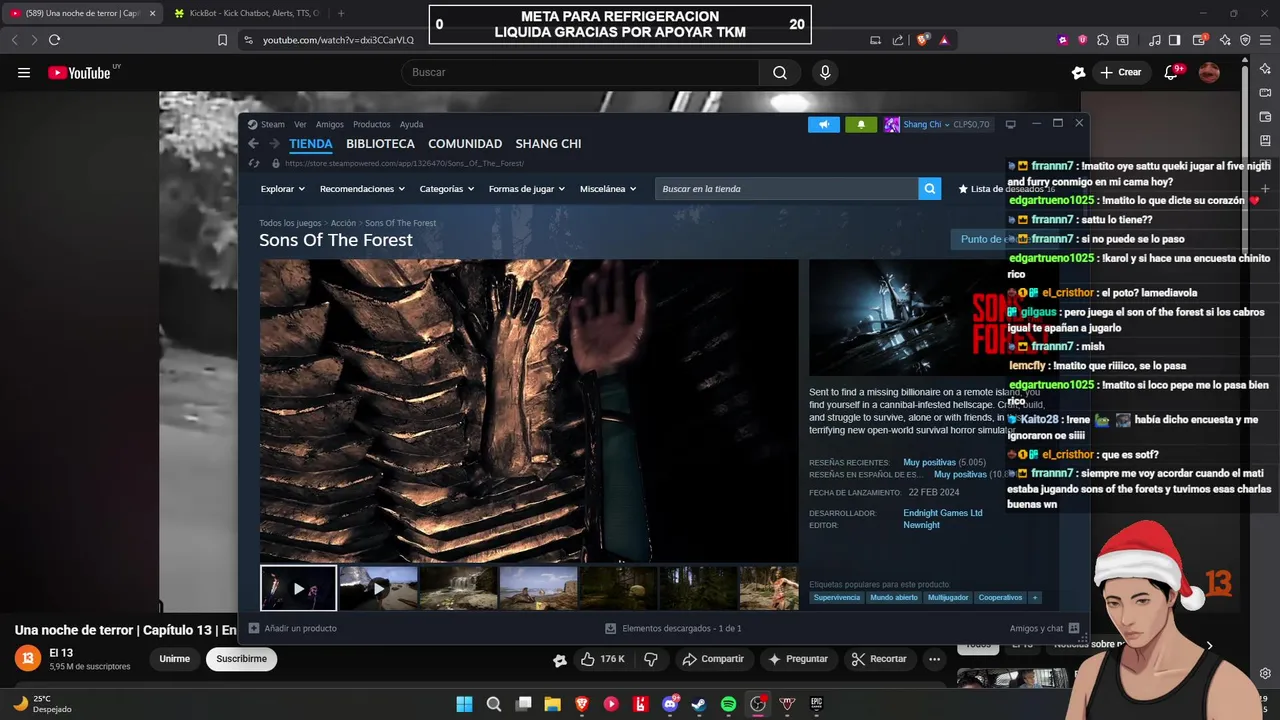
Task: Expand the Recomendaciones dropdown
Action: coord(362,189)
